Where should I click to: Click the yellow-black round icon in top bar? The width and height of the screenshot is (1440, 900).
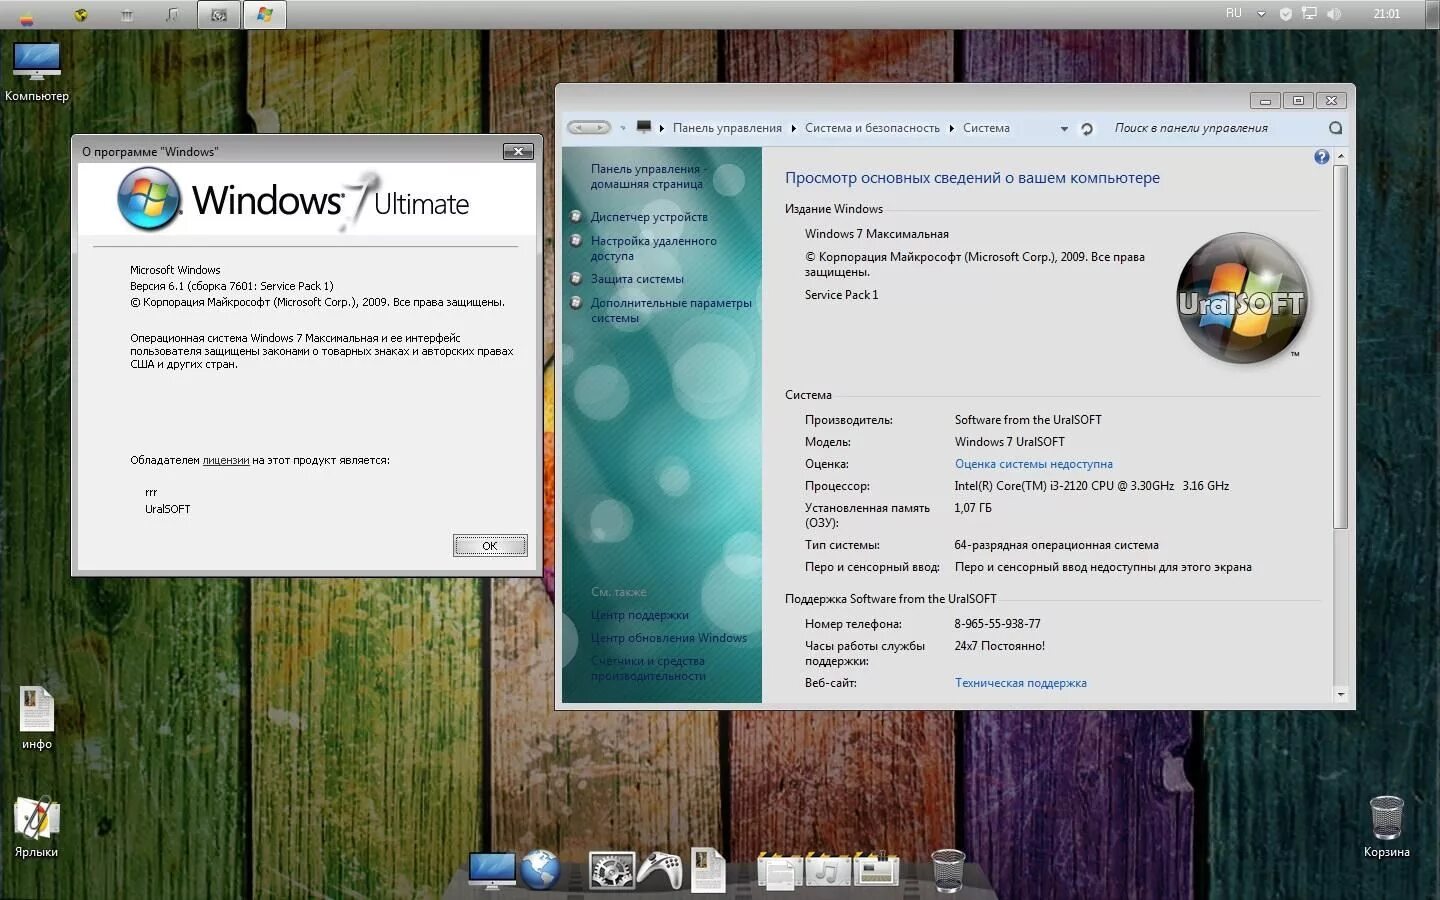click(81, 15)
